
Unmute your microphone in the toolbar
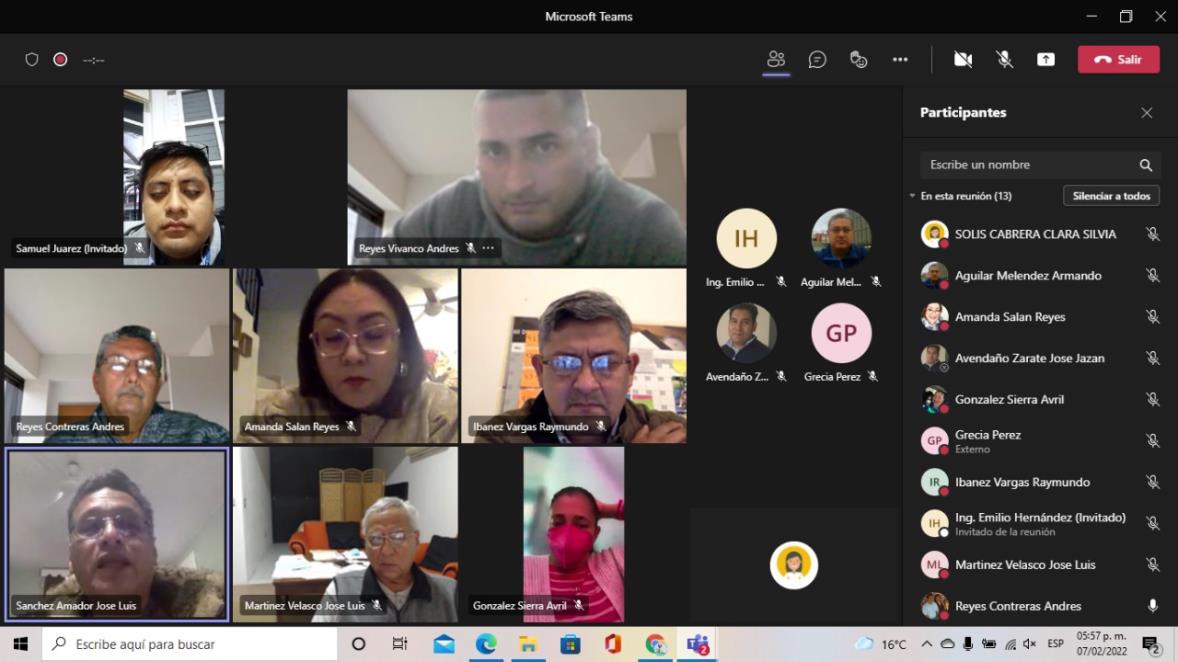[1004, 60]
